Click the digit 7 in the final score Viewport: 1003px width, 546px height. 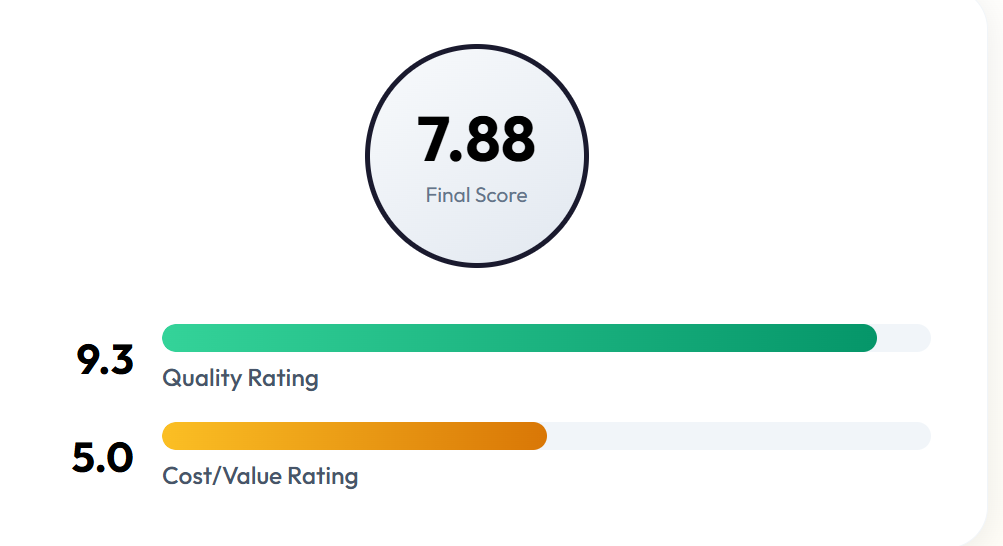point(434,141)
